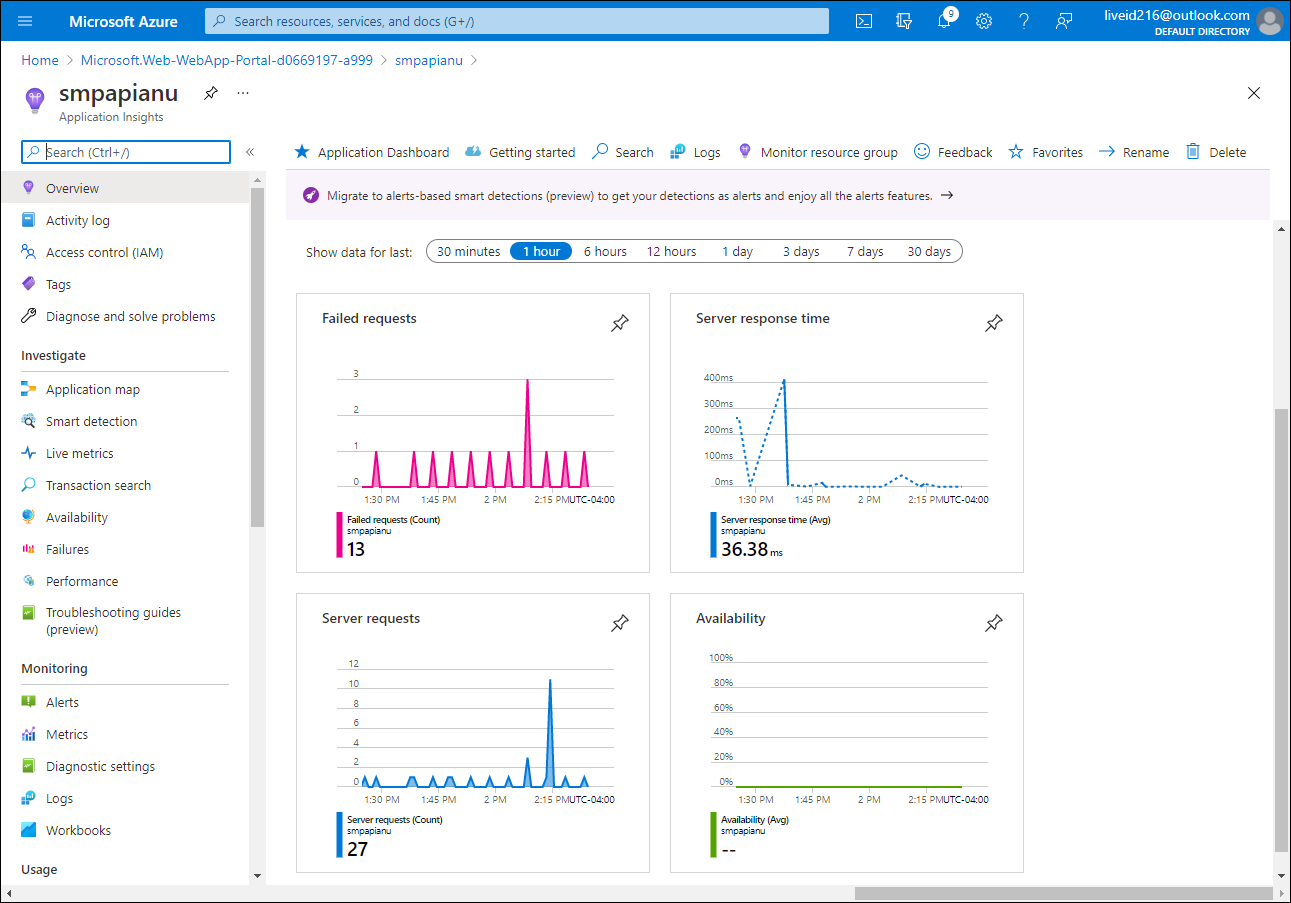Open the notifications bell
Viewport: 1291px width, 903px height.
click(x=944, y=20)
